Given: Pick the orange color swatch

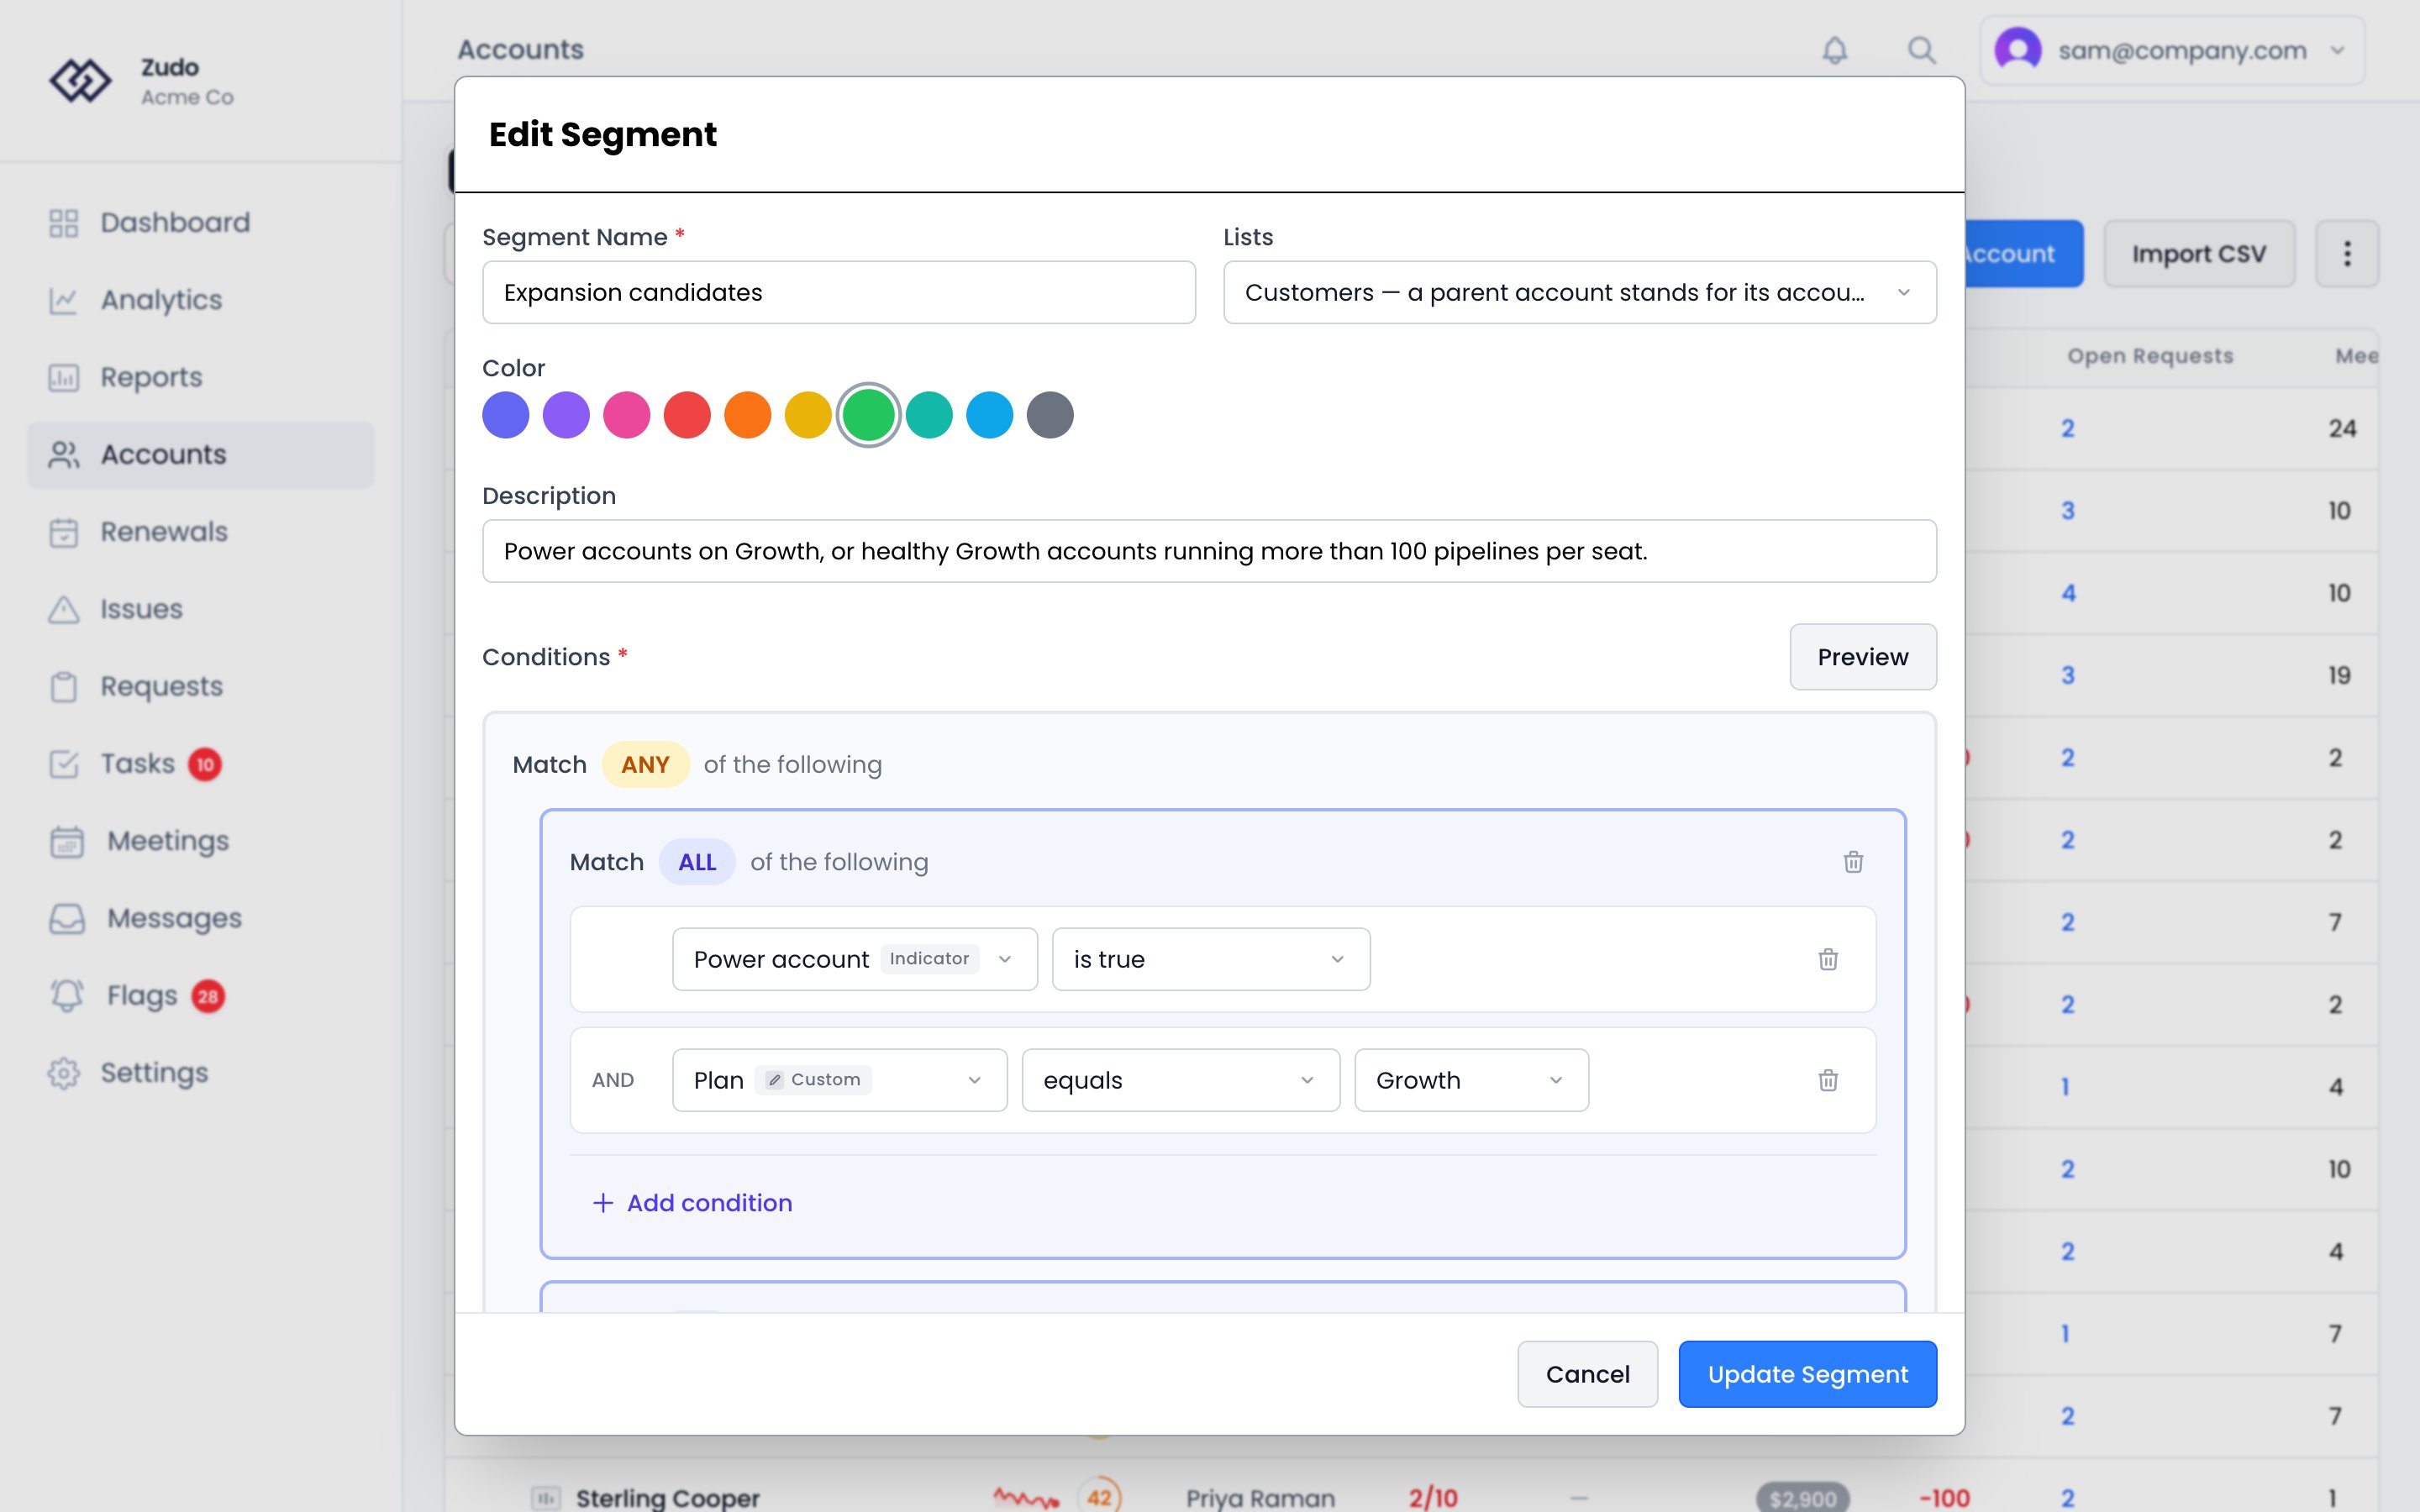Looking at the screenshot, I should click(x=747, y=415).
